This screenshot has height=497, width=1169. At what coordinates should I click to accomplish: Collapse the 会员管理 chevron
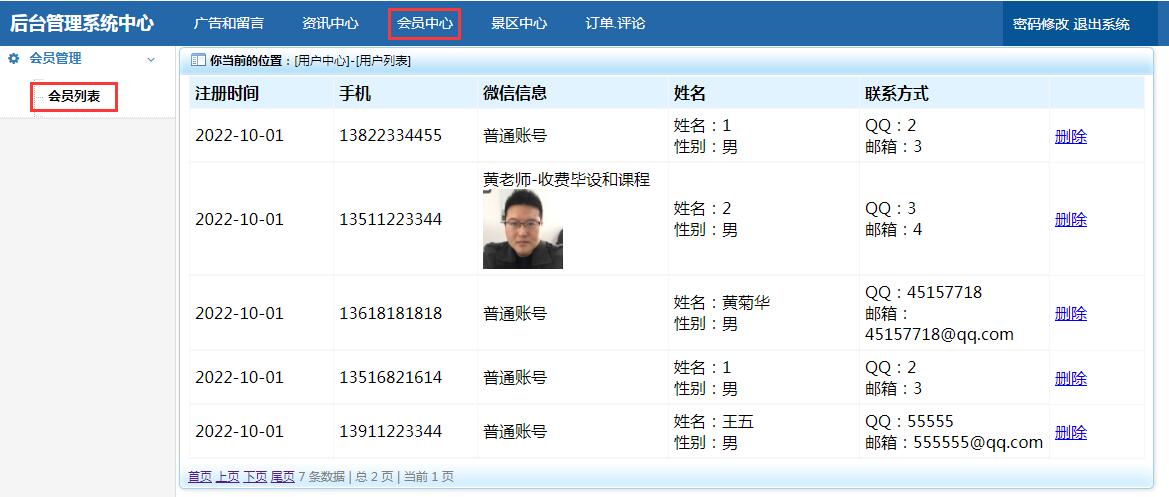point(151,60)
